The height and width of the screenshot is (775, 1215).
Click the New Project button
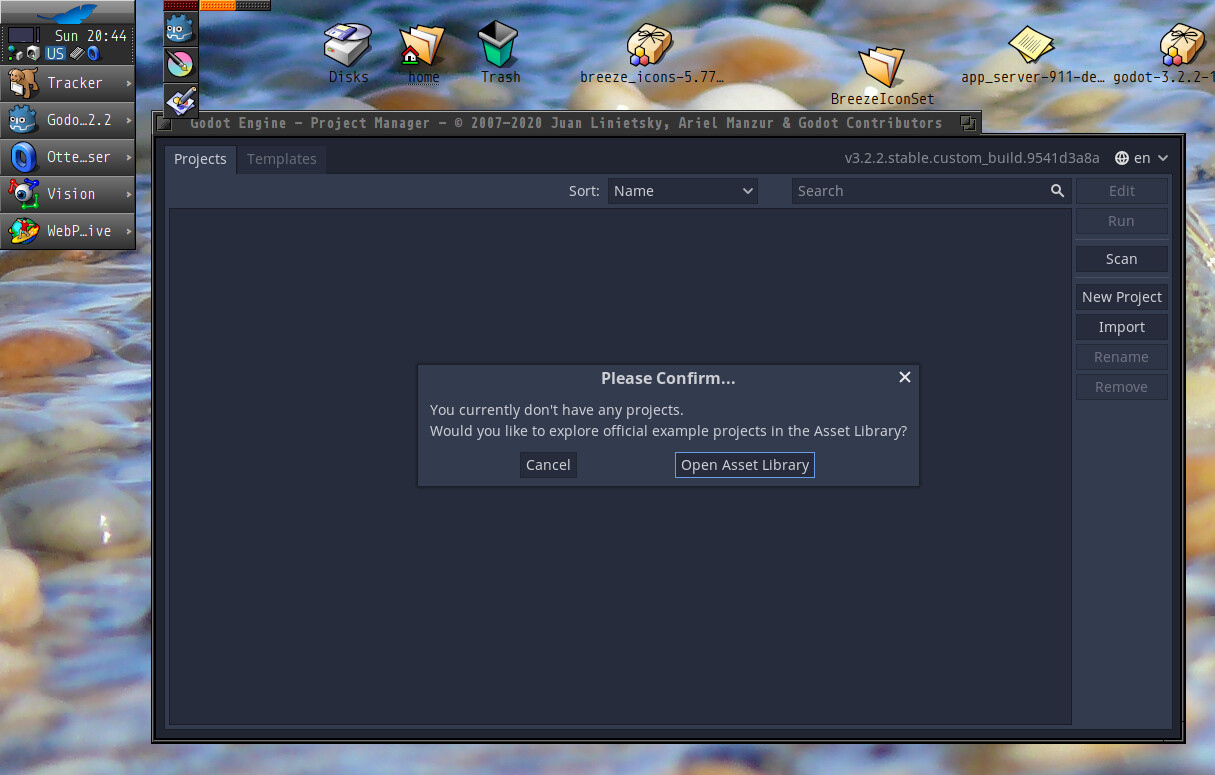pos(1122,297)
